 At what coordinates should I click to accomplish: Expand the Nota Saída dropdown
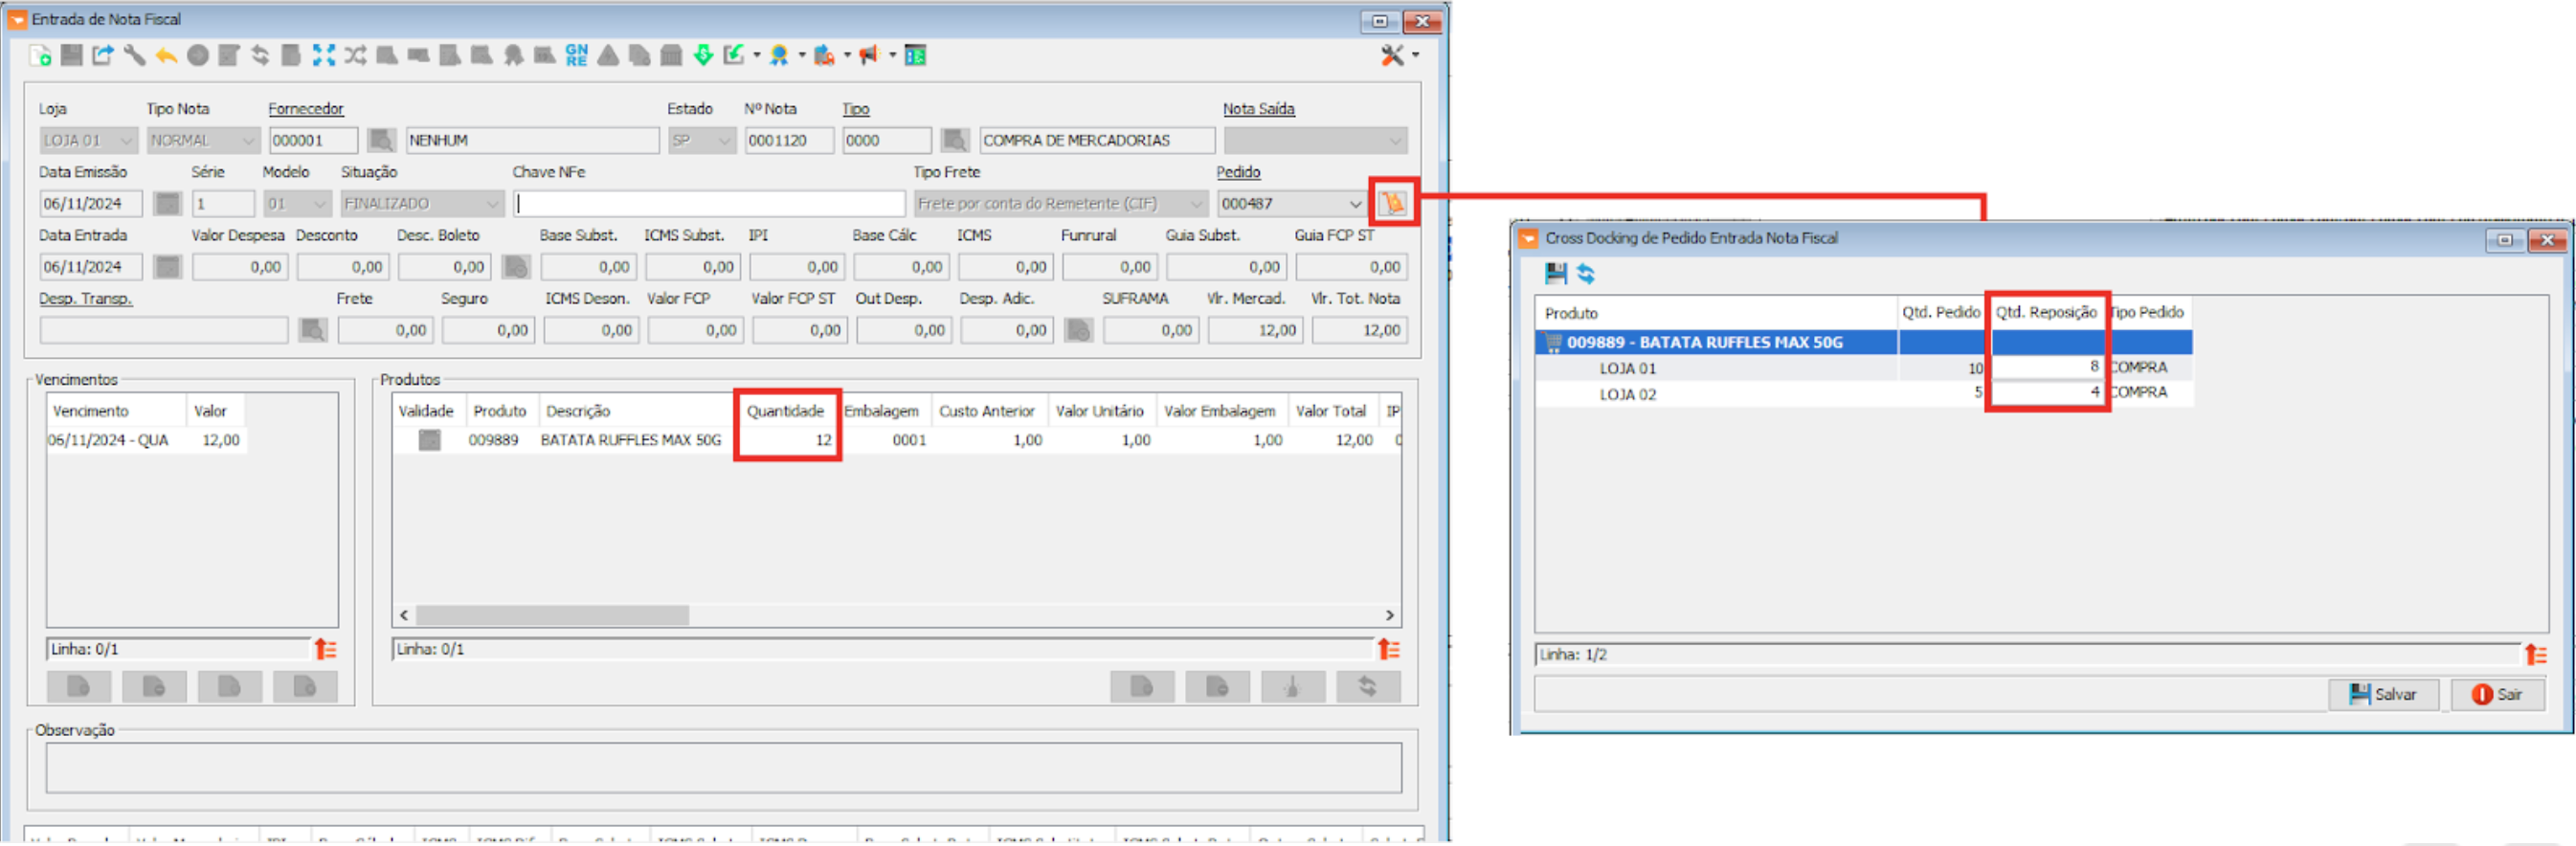(x=1395, y=141)
